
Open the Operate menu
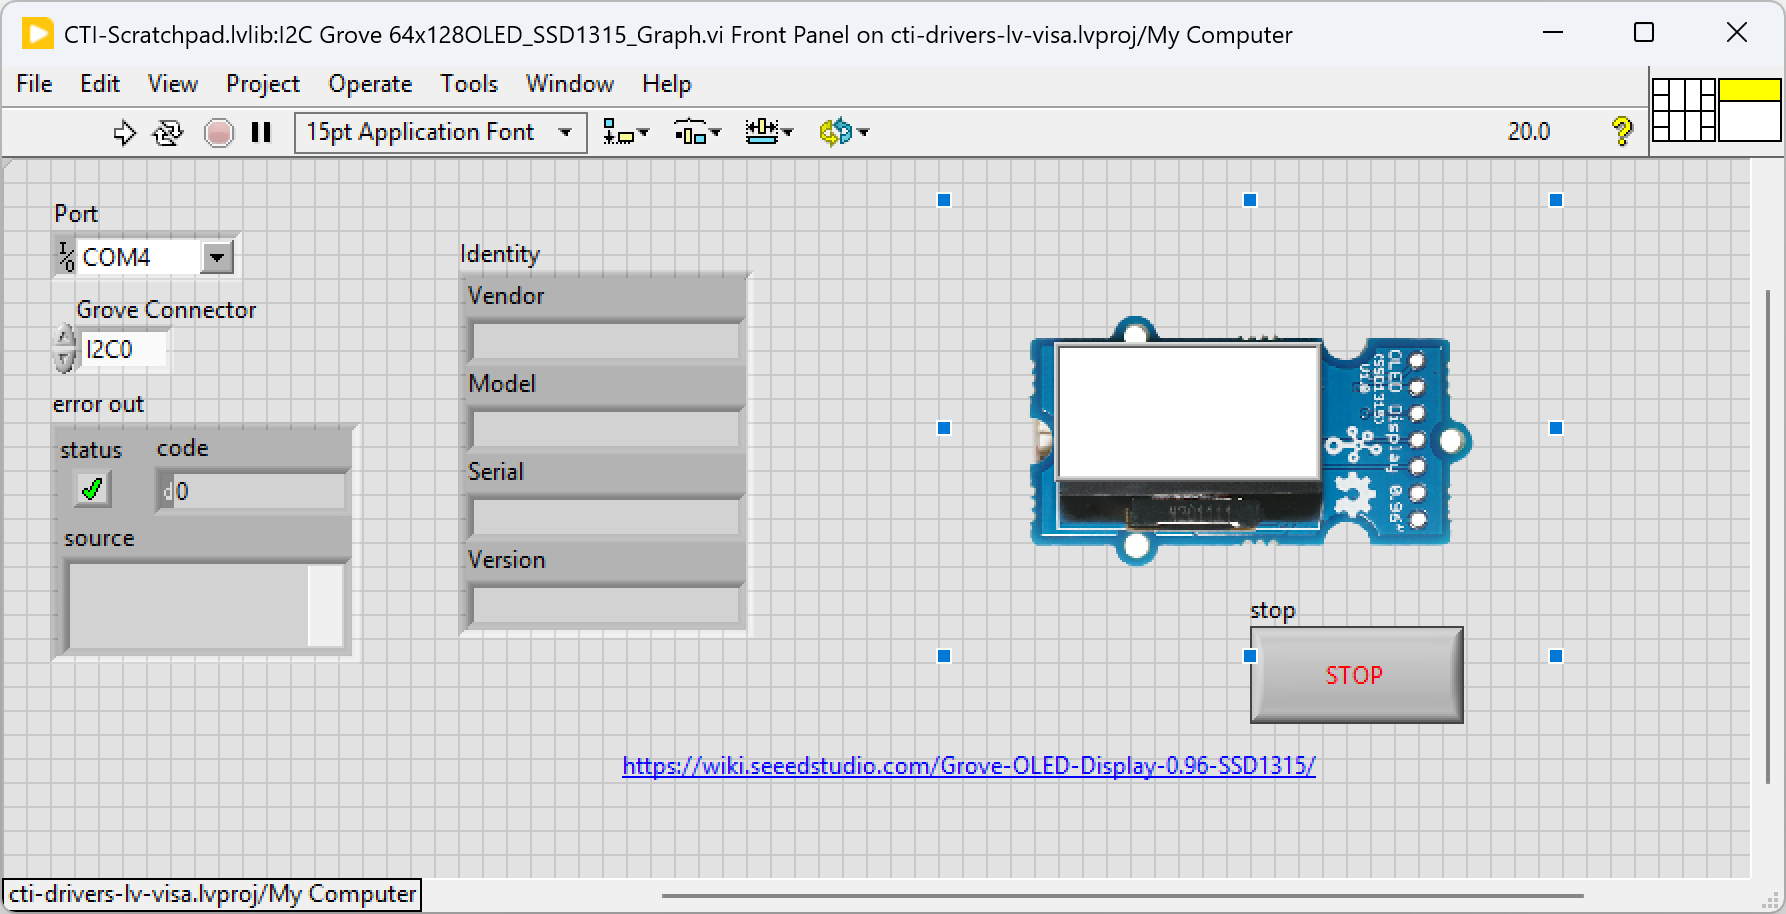pyautogui.click(x=369, y=84)
